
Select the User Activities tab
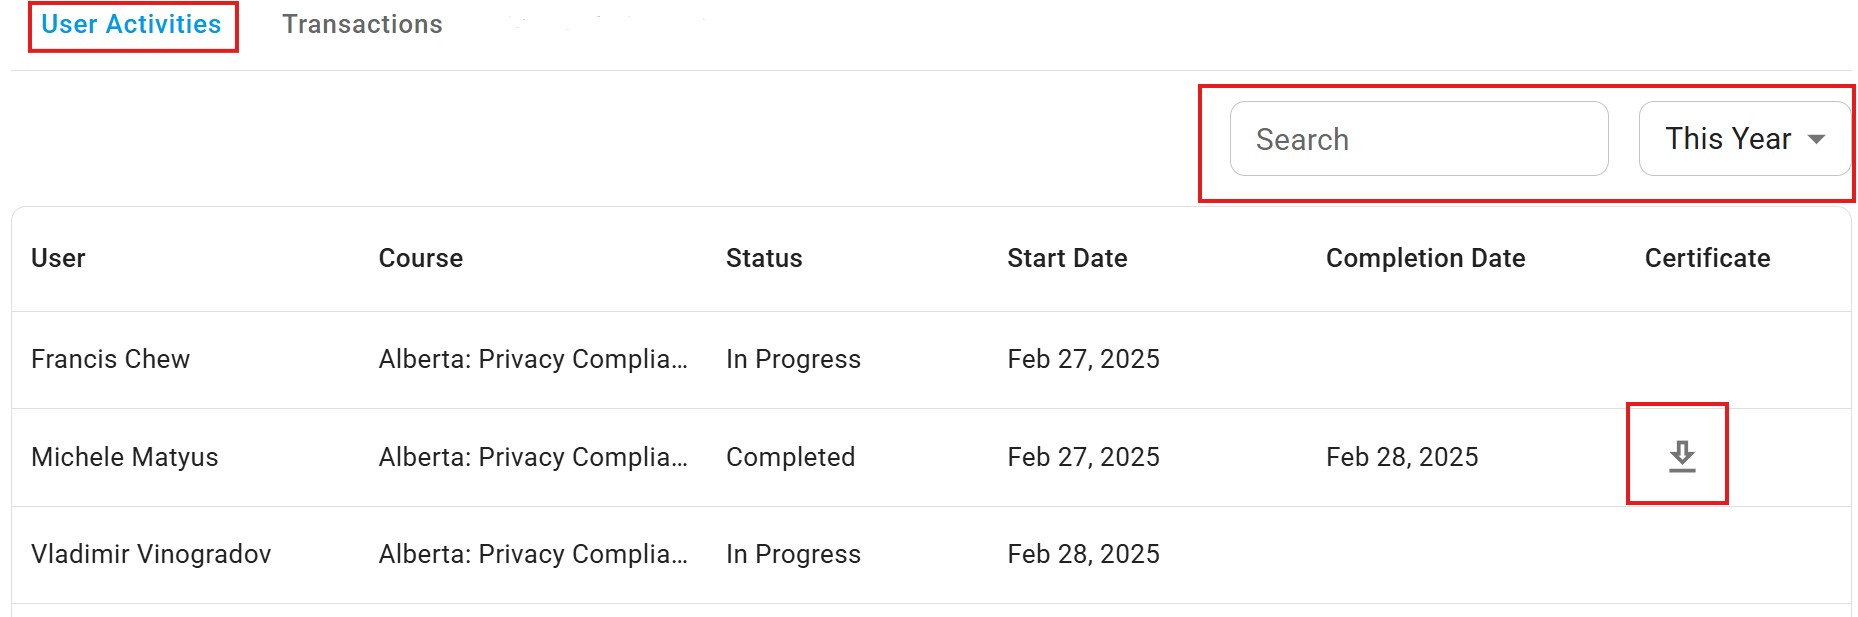pos(131,24)
